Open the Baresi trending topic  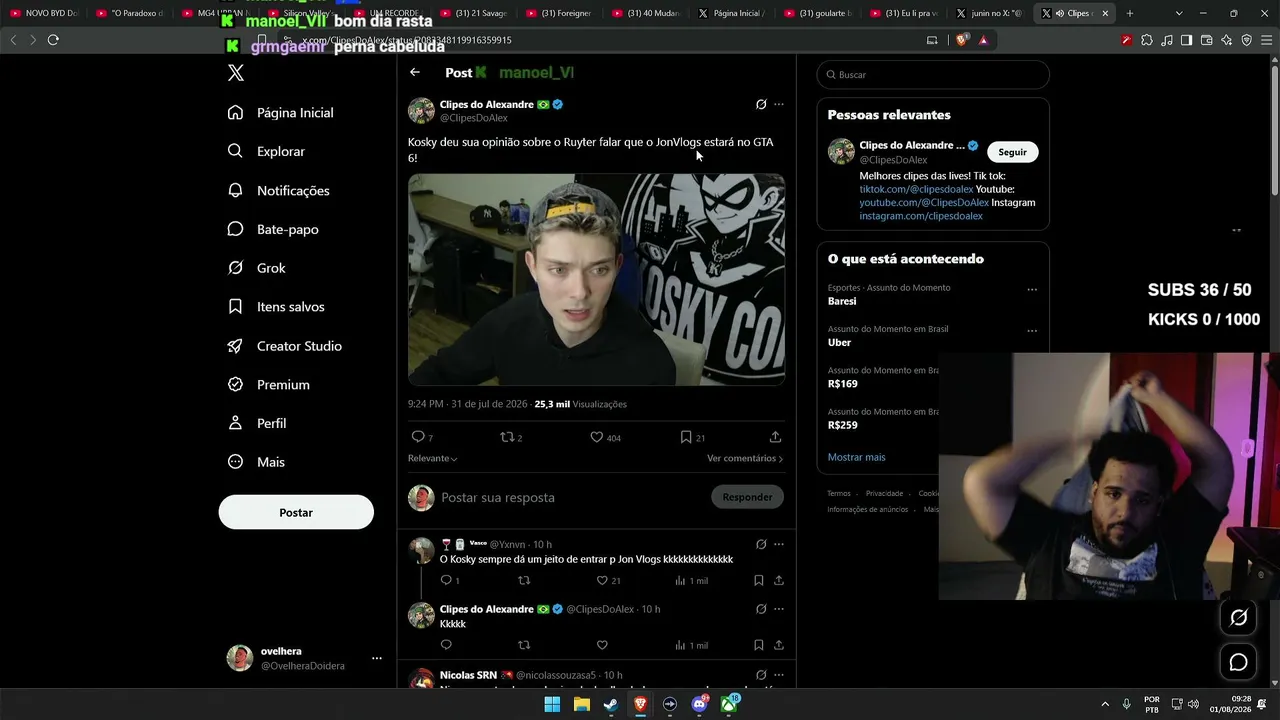[x=842, y=301]
